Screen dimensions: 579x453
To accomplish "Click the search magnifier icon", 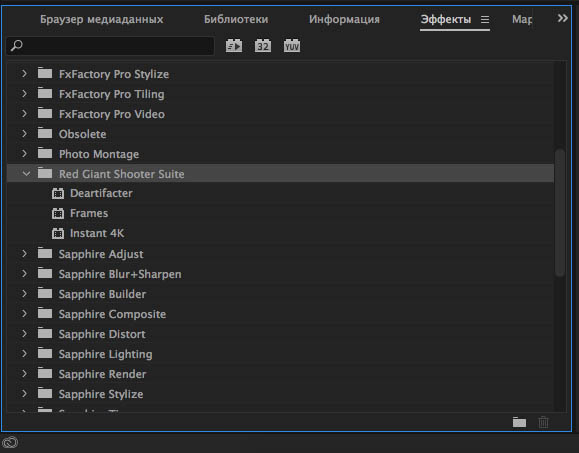I will click(x=17, y=46).
